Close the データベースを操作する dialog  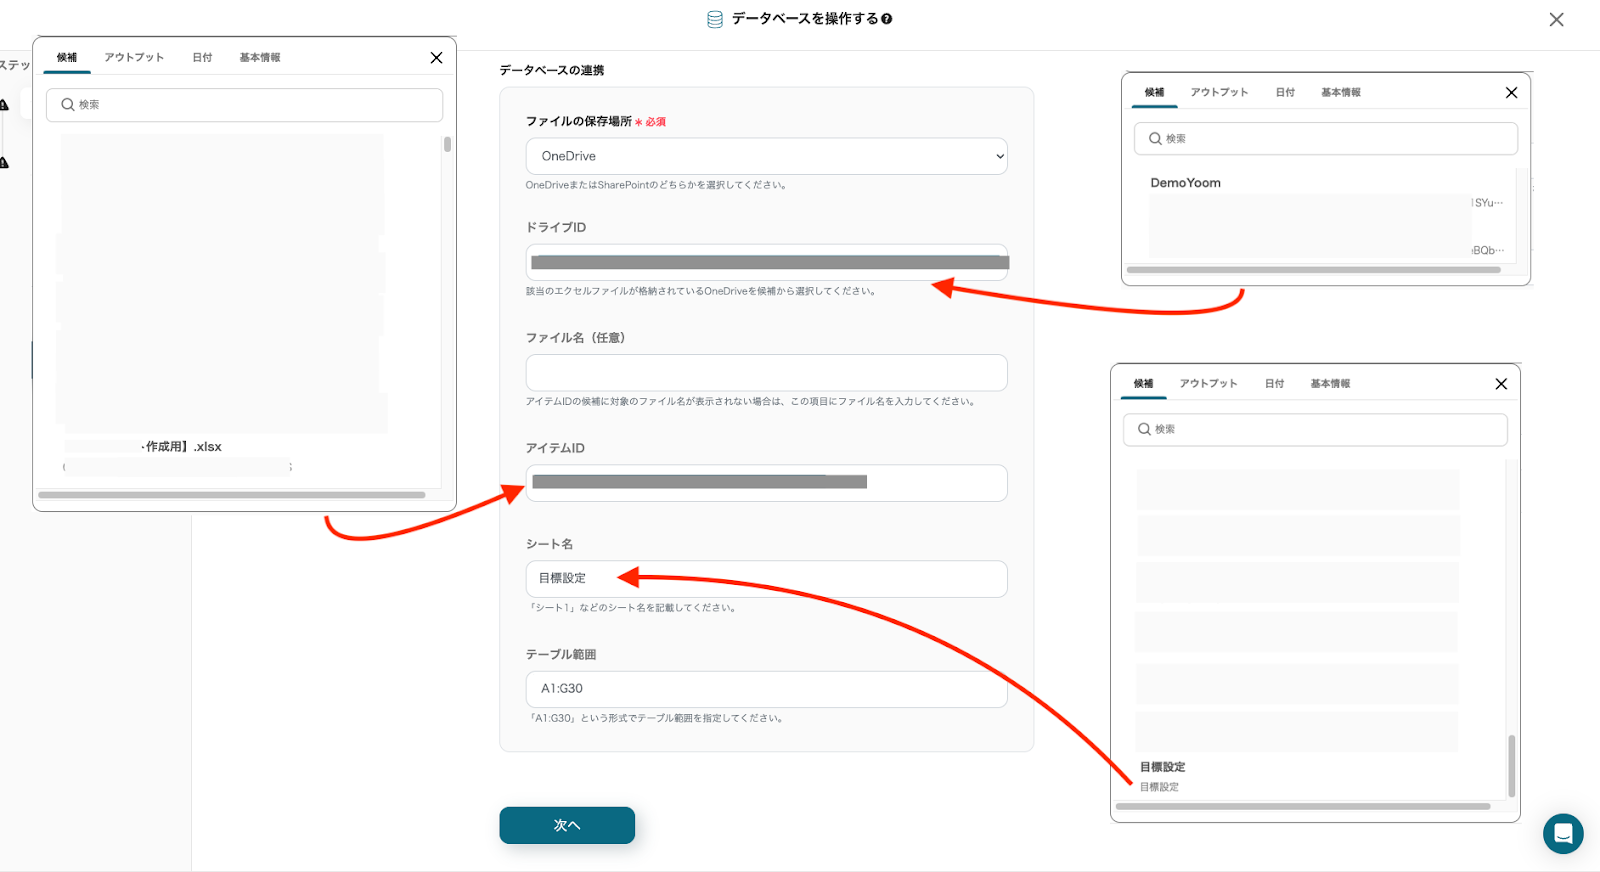tap(1556, 20)
